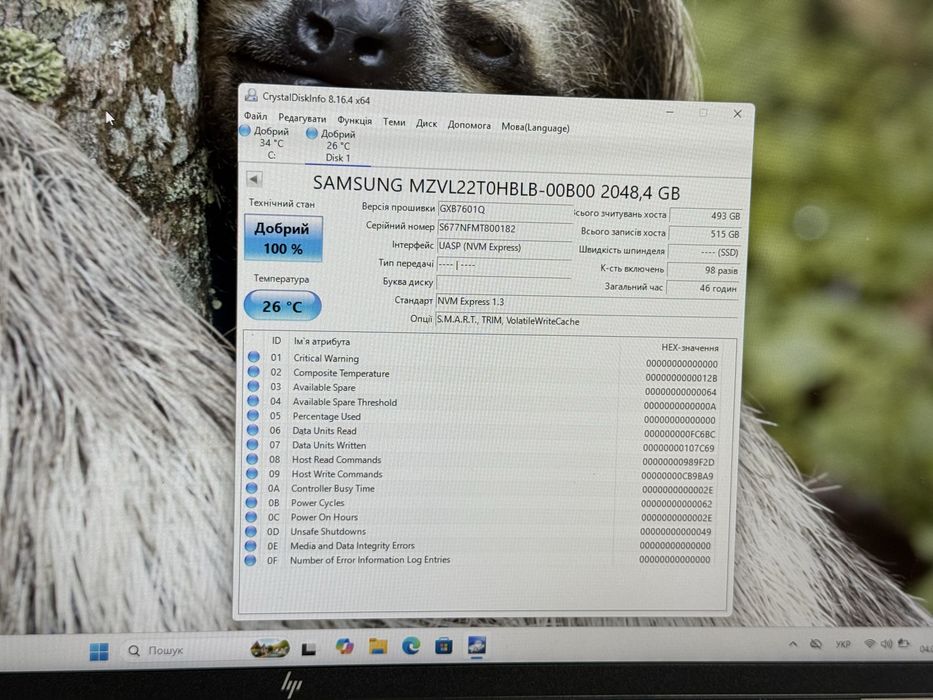Click the УКР language indicator in tray
This screenshot has height=700, width=933.
pos(843,644)
